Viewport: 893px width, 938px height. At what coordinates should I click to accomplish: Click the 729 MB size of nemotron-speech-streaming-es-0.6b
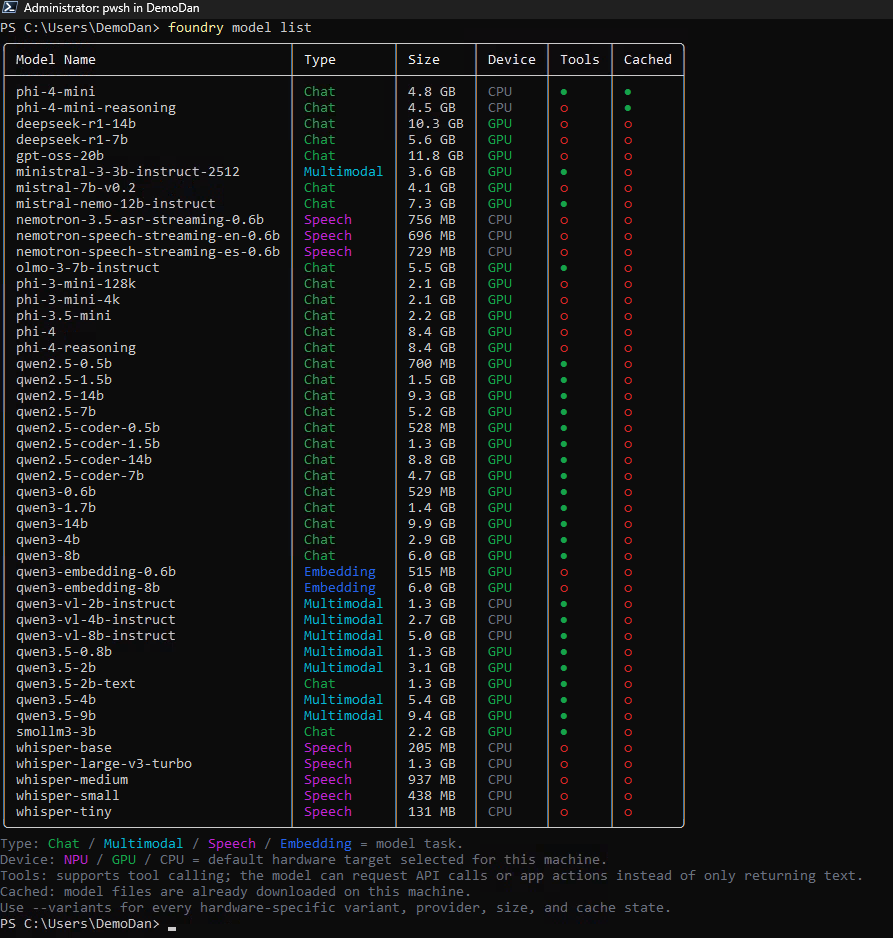[x=432, y=252]
